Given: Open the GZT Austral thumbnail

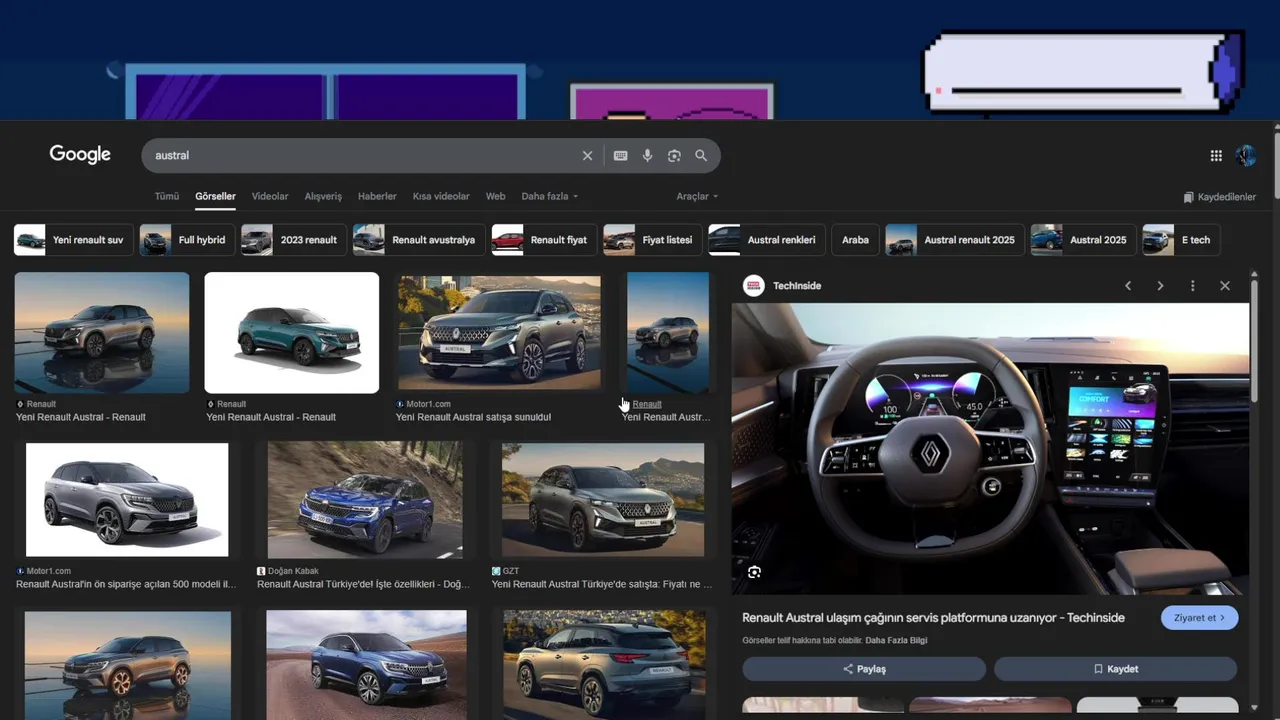Looking at the screenshot, I should click(603, 500).
